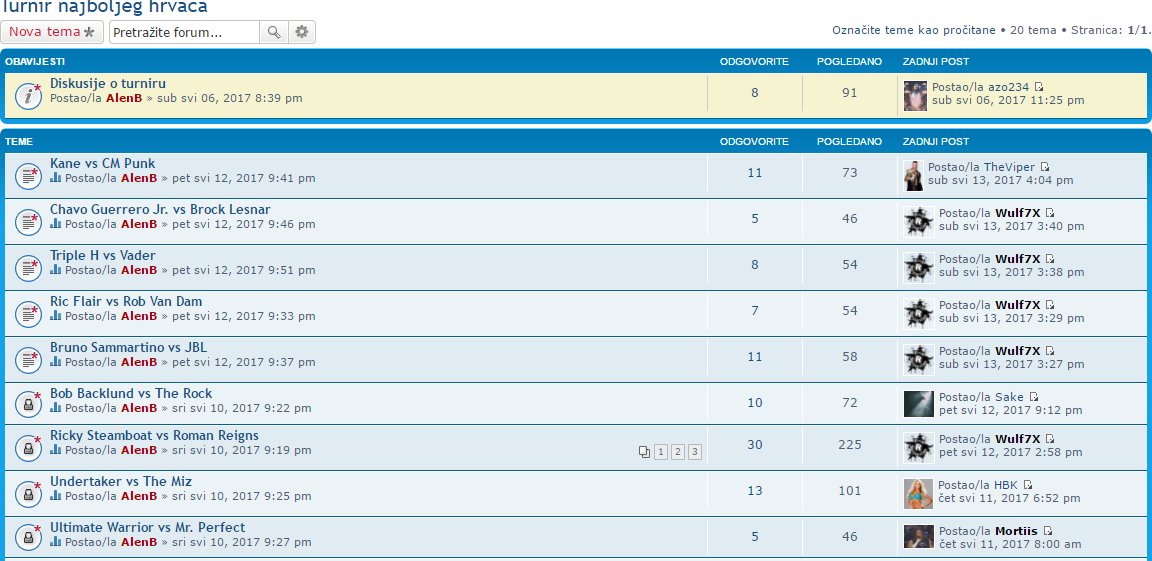This screenshot has width=1152, height=561.
Task: Open Ultimate Warrior vs Mr. Perfect topic
Action: click(x=148, y=528)
